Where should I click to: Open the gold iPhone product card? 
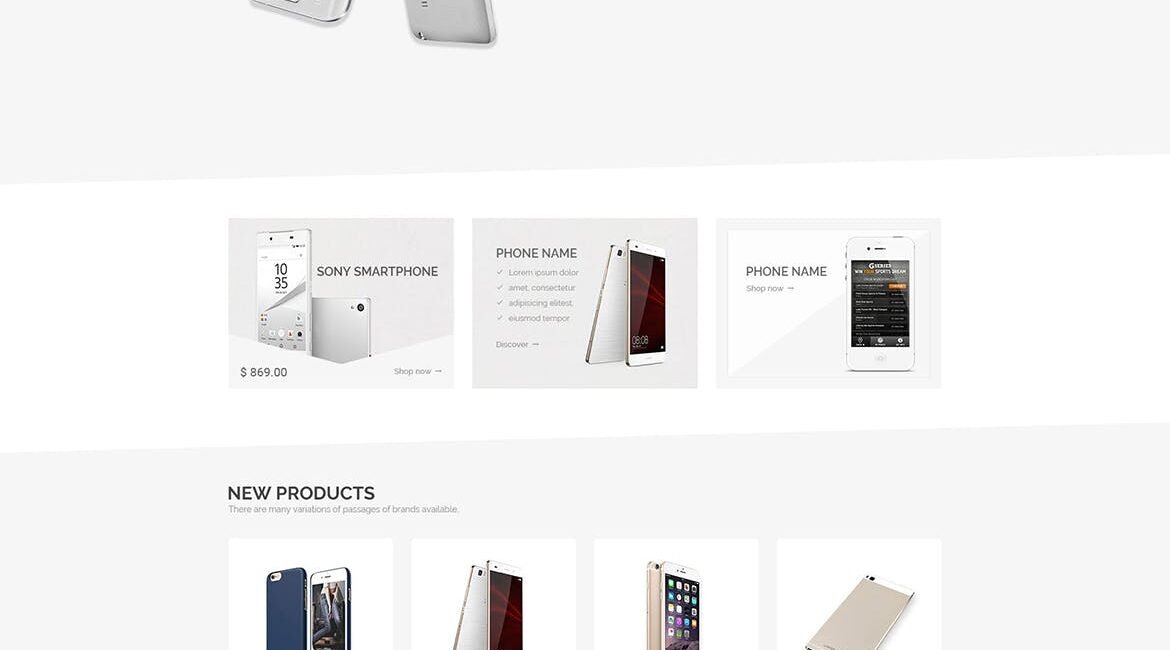click(x=676, y=594)
